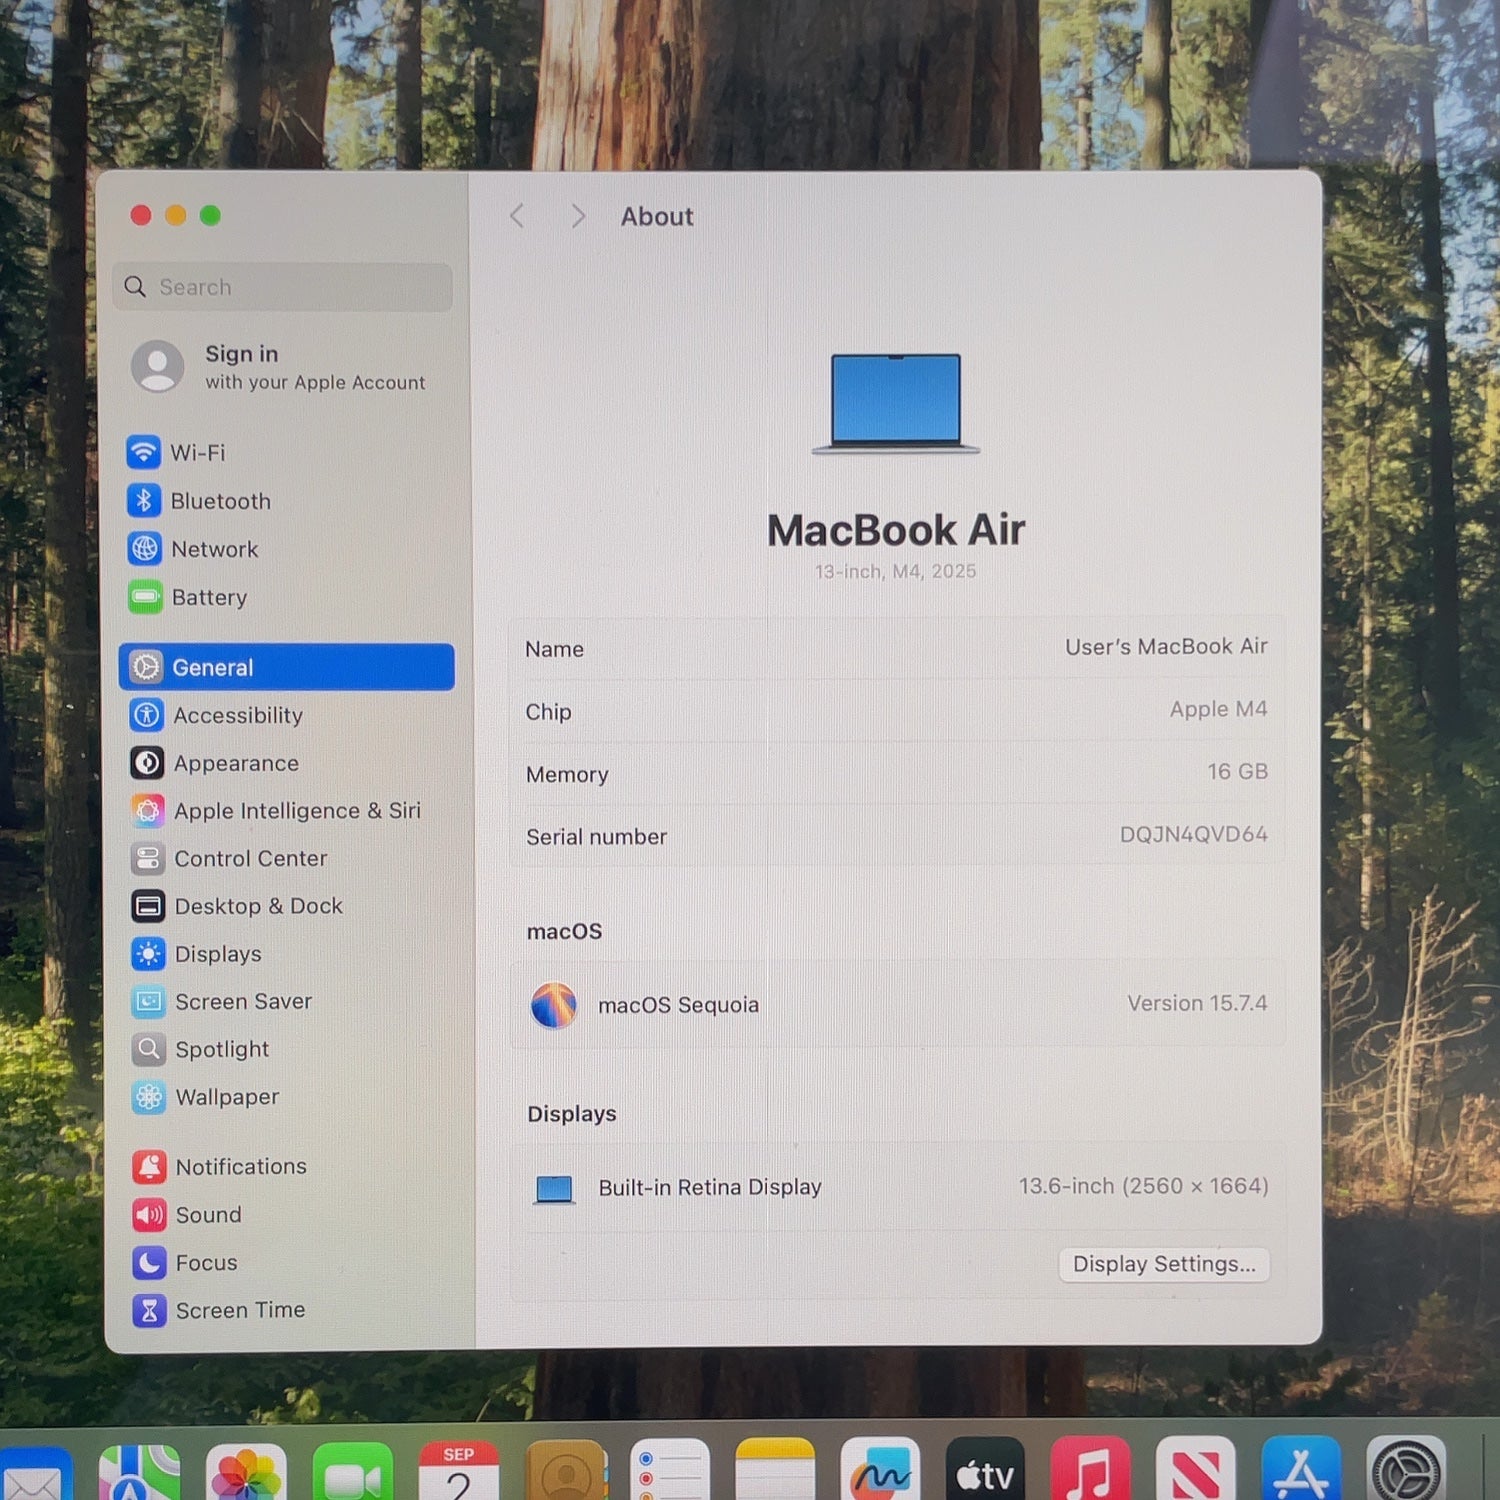The image size is (1500, 1500).
Task: Open Apple Intelligence & Siri settings
Action: (276, 810)
